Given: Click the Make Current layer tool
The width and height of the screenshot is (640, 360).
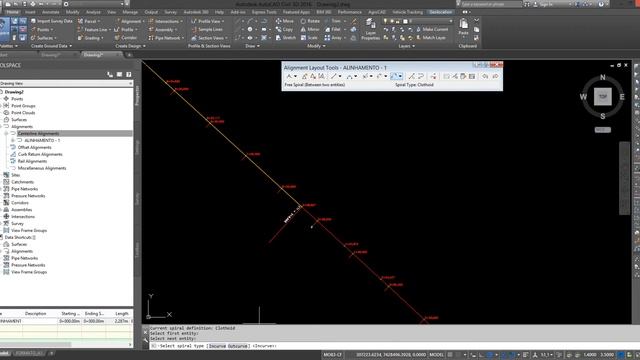Looking at the screenshot, I should click(432, 29).
